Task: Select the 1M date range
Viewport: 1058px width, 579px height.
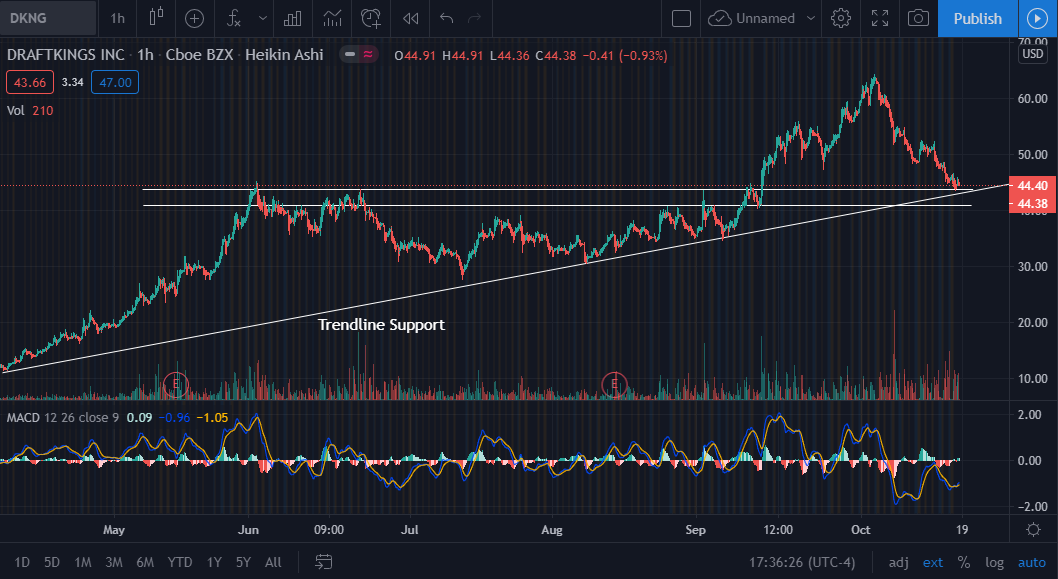Action: (83, 562)
